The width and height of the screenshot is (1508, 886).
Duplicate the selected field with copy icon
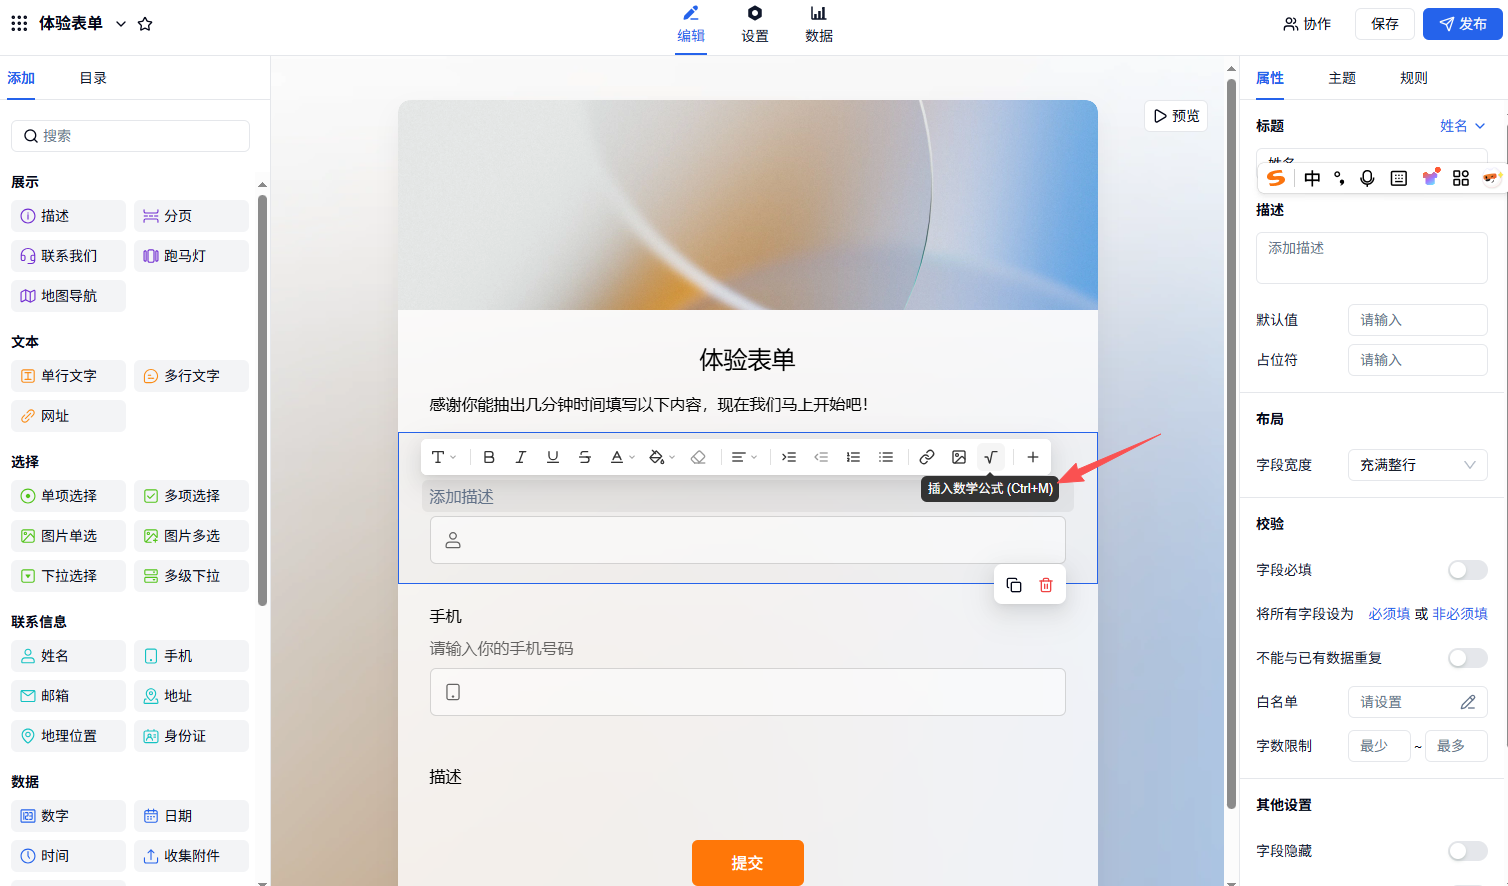[1014, 585]
